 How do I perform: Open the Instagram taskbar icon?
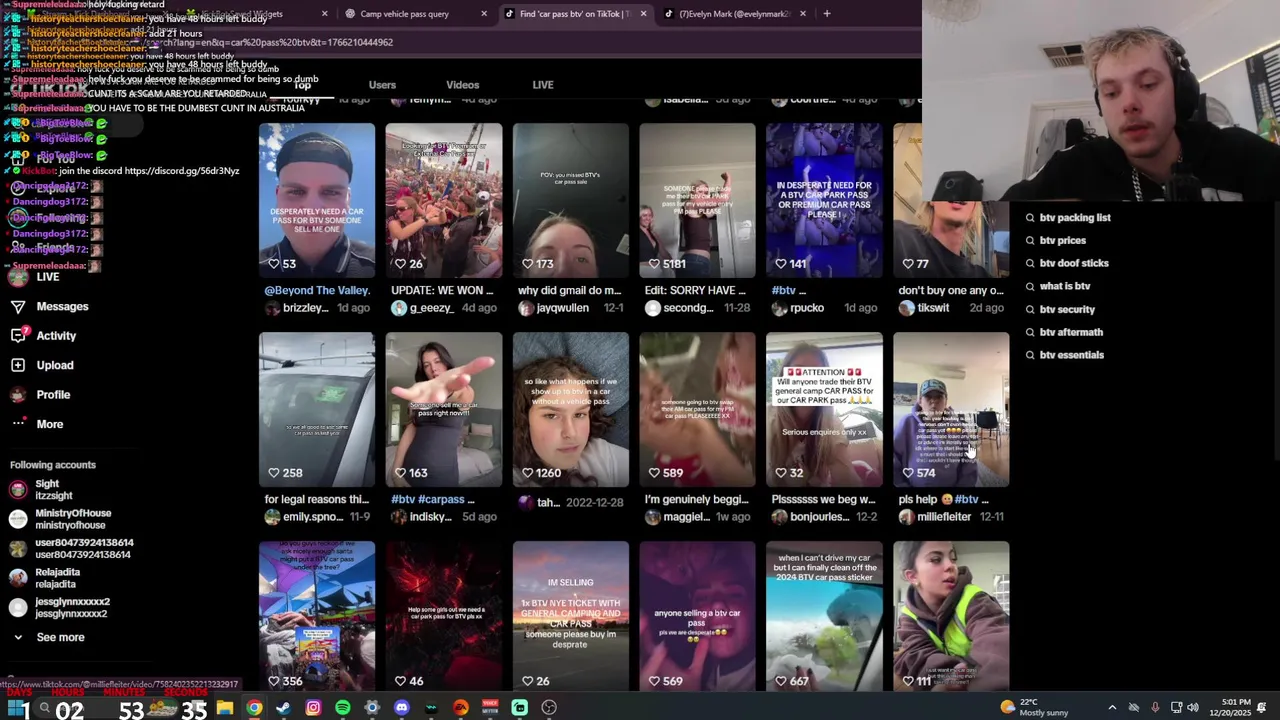click(x=313, y=708)
